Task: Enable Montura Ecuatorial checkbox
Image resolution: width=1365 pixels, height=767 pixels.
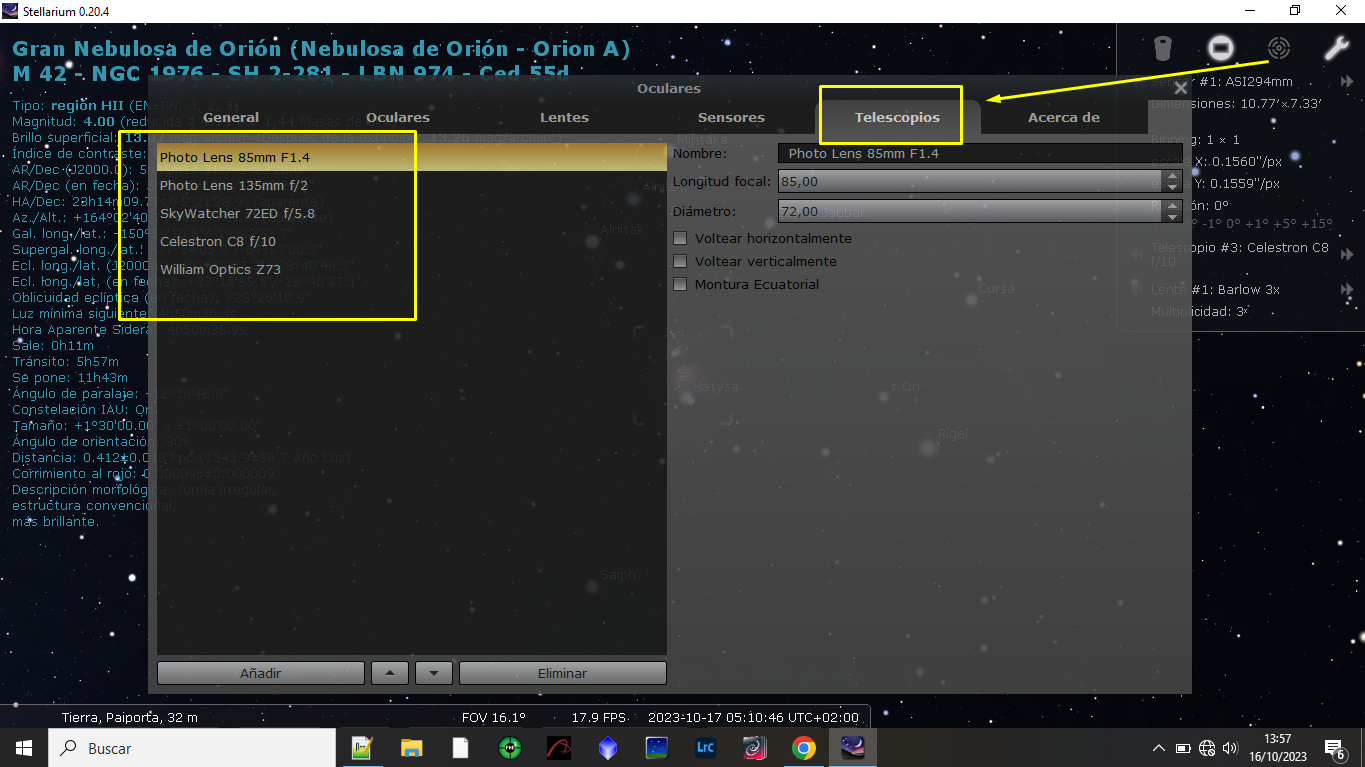Action: [681, 285]
